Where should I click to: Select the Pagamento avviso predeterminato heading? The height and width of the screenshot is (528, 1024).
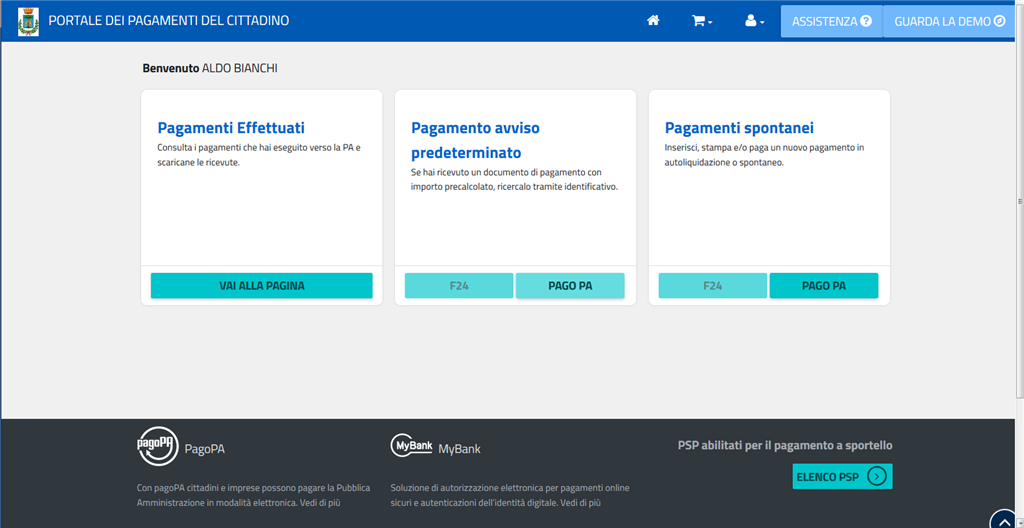(x=475, y=140)
